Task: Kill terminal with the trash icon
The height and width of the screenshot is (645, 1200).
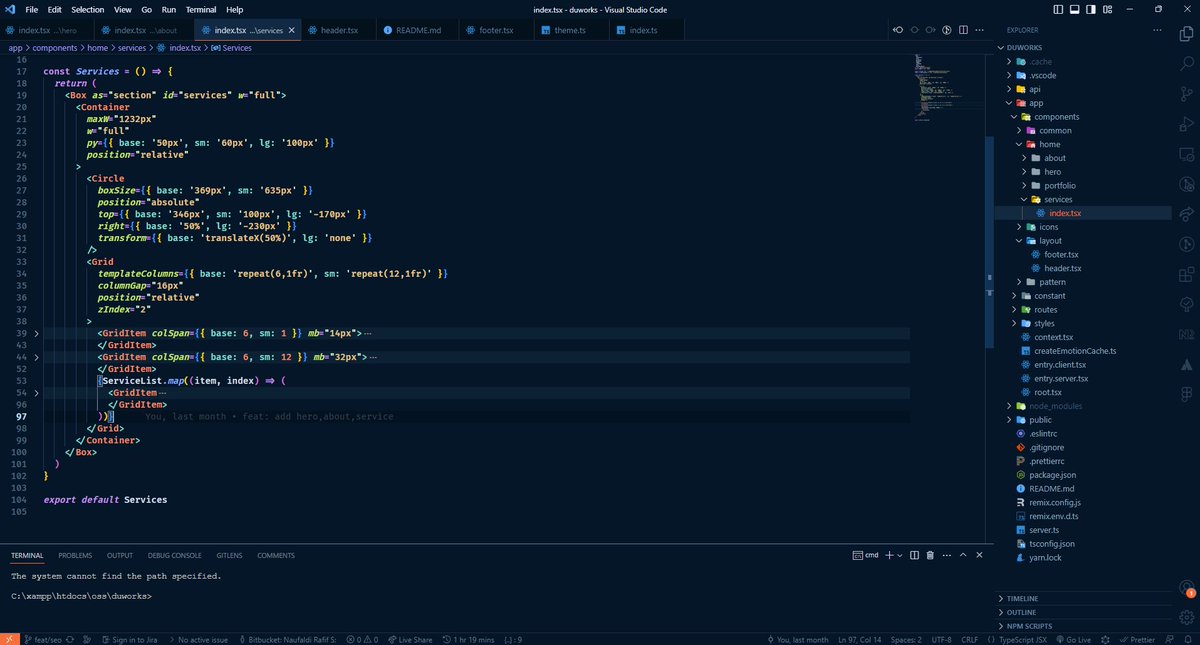Action: tap(930, 555)
